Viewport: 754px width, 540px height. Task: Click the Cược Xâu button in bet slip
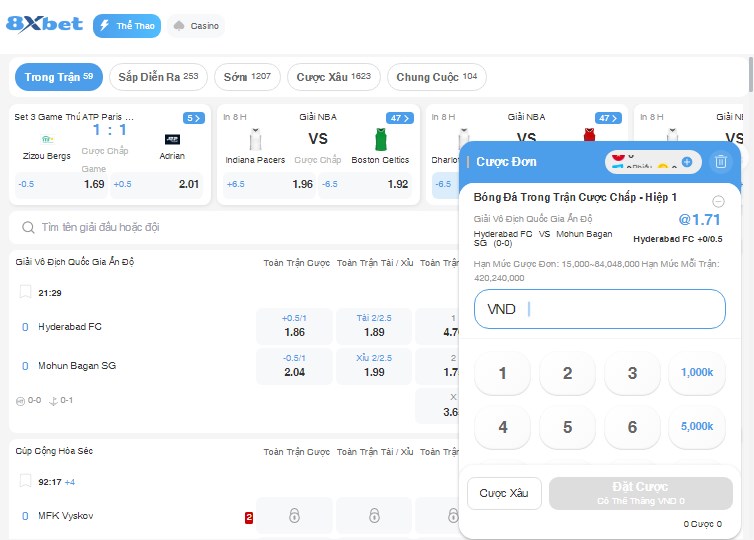pyautogui.click(x=504, y=493)
